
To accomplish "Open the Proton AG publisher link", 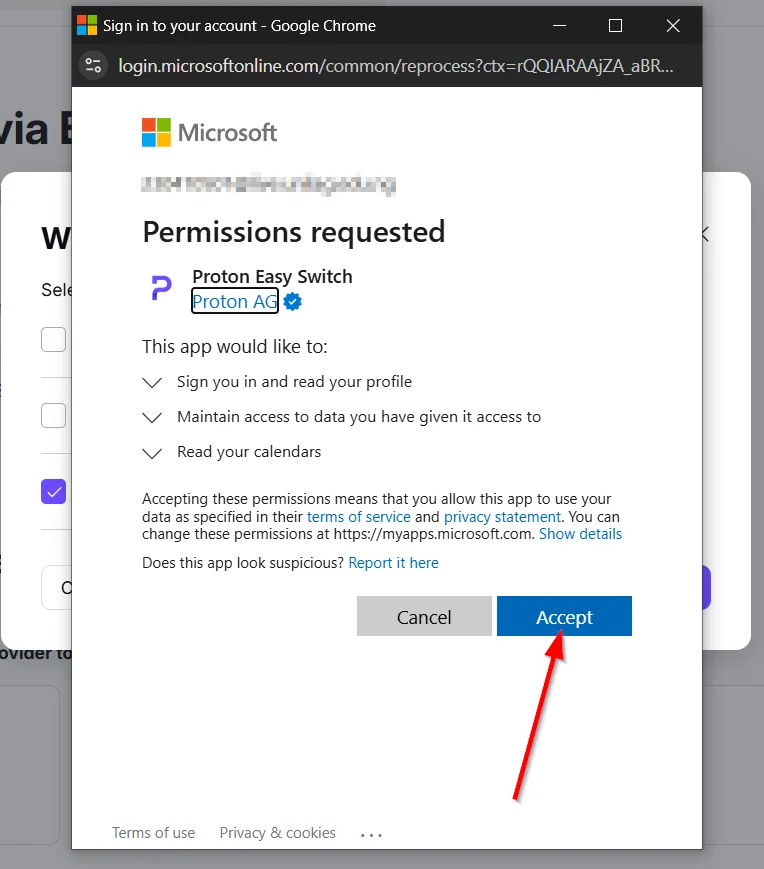I will (x=235, y=301).
